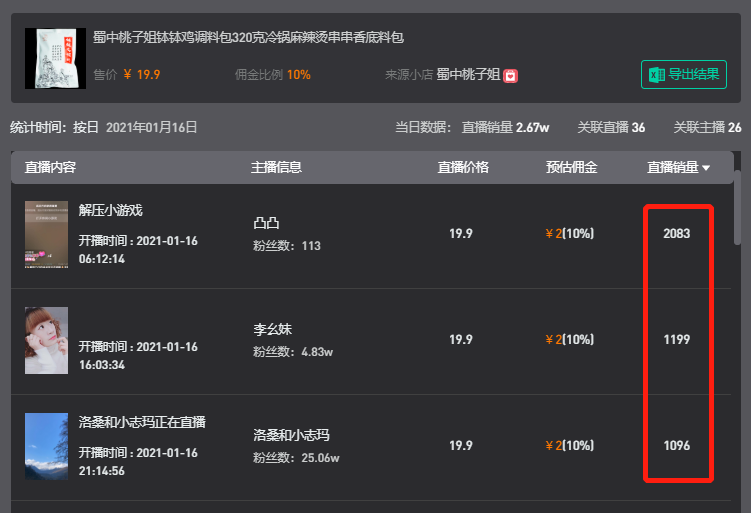Viewport: 751px width, 513px height.
Task: Open streamer 李幺妹 profile name
Action: (x=273, y=329)
